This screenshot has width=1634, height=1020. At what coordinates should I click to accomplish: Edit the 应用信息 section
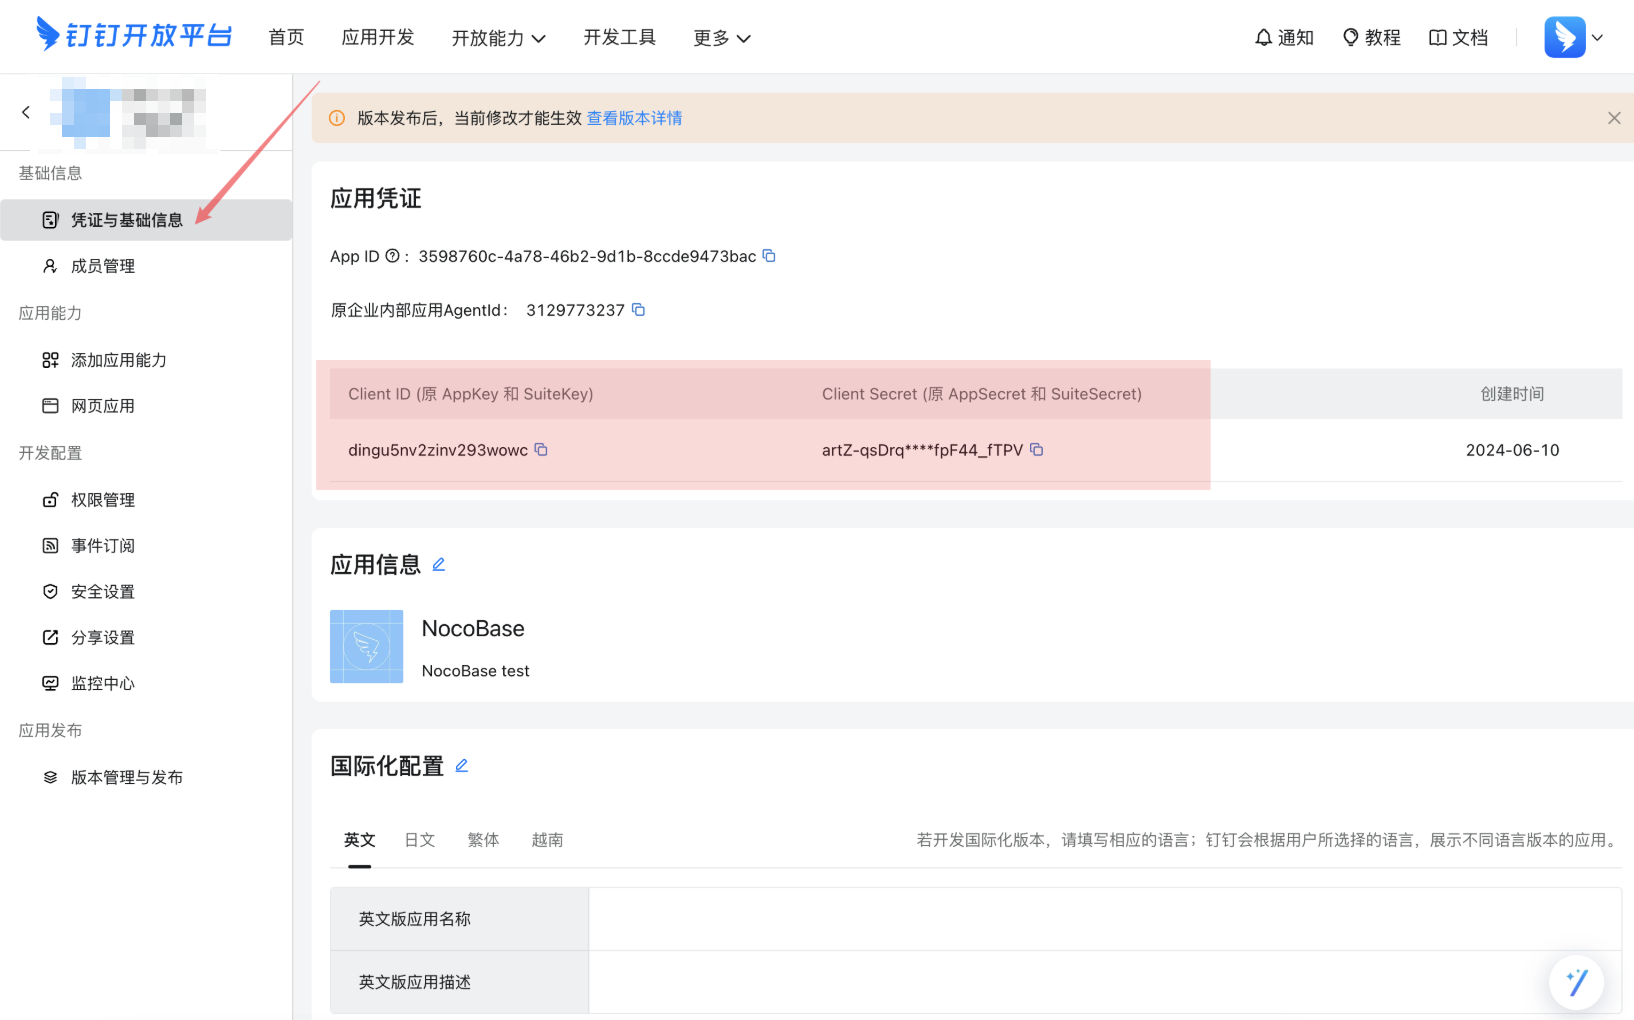[x=439, y=565]
